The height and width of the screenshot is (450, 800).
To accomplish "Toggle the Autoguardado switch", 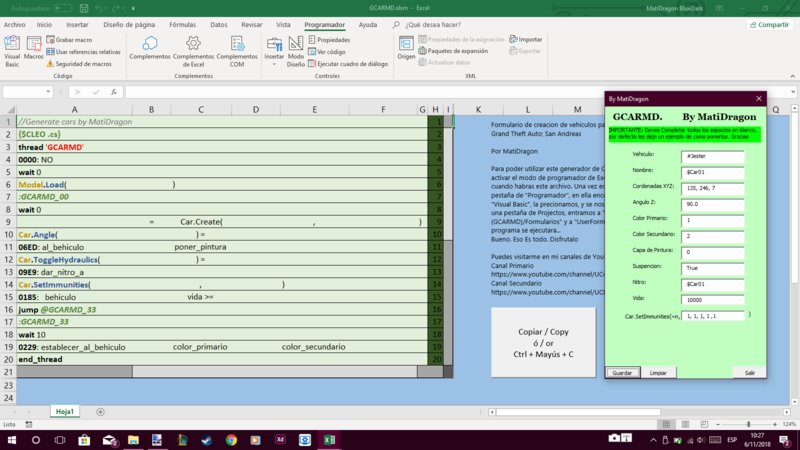I will 64,7.
